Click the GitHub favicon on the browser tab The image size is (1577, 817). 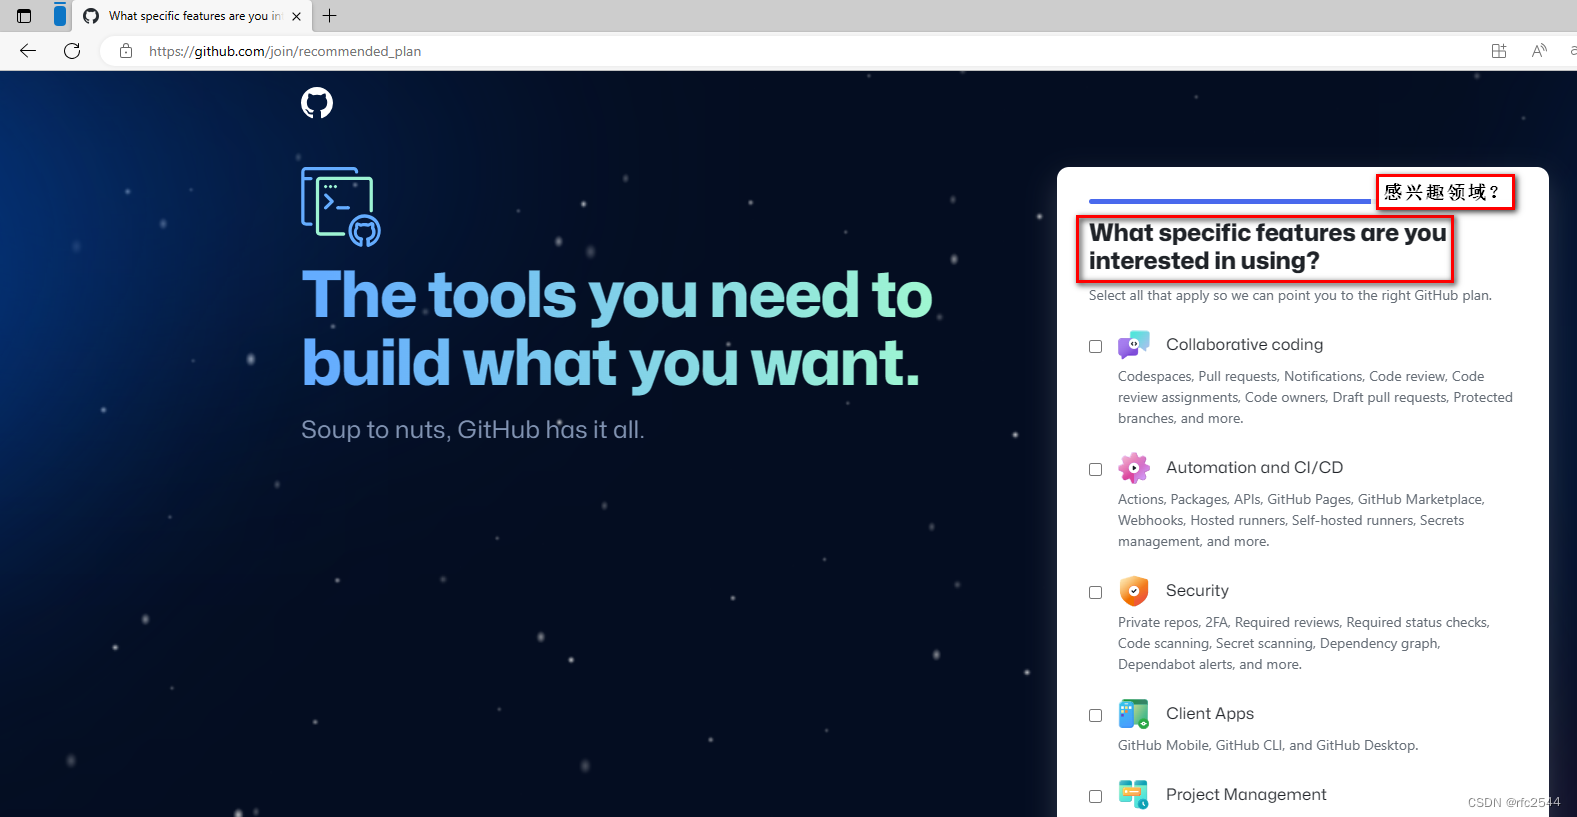point(91,16)
